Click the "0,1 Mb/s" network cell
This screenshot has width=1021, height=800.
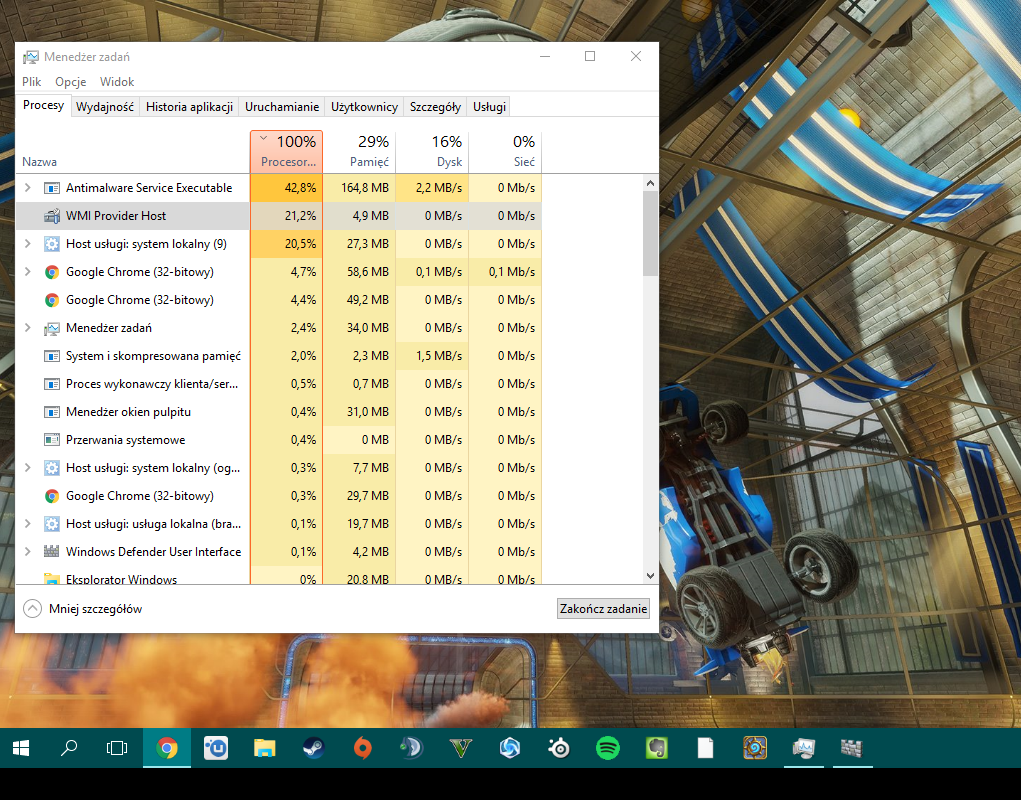505,272
